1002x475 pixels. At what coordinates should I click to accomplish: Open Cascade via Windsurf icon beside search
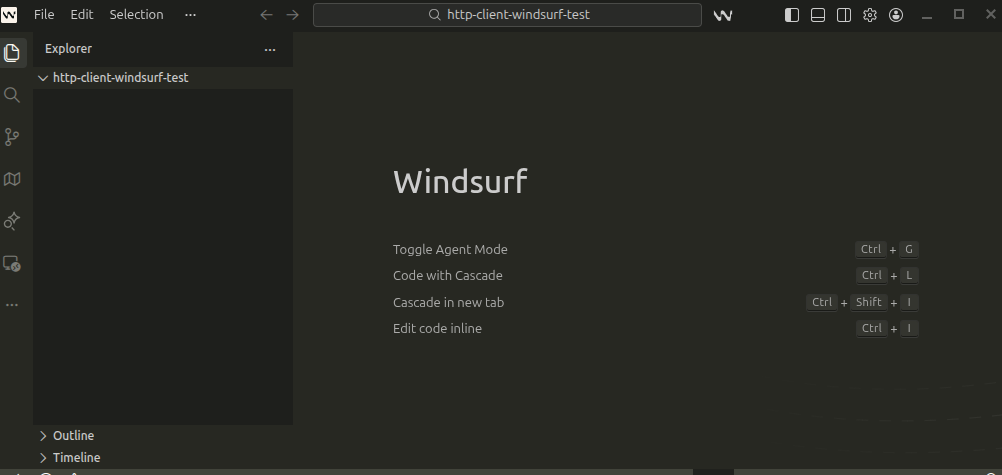click(723, 15)
